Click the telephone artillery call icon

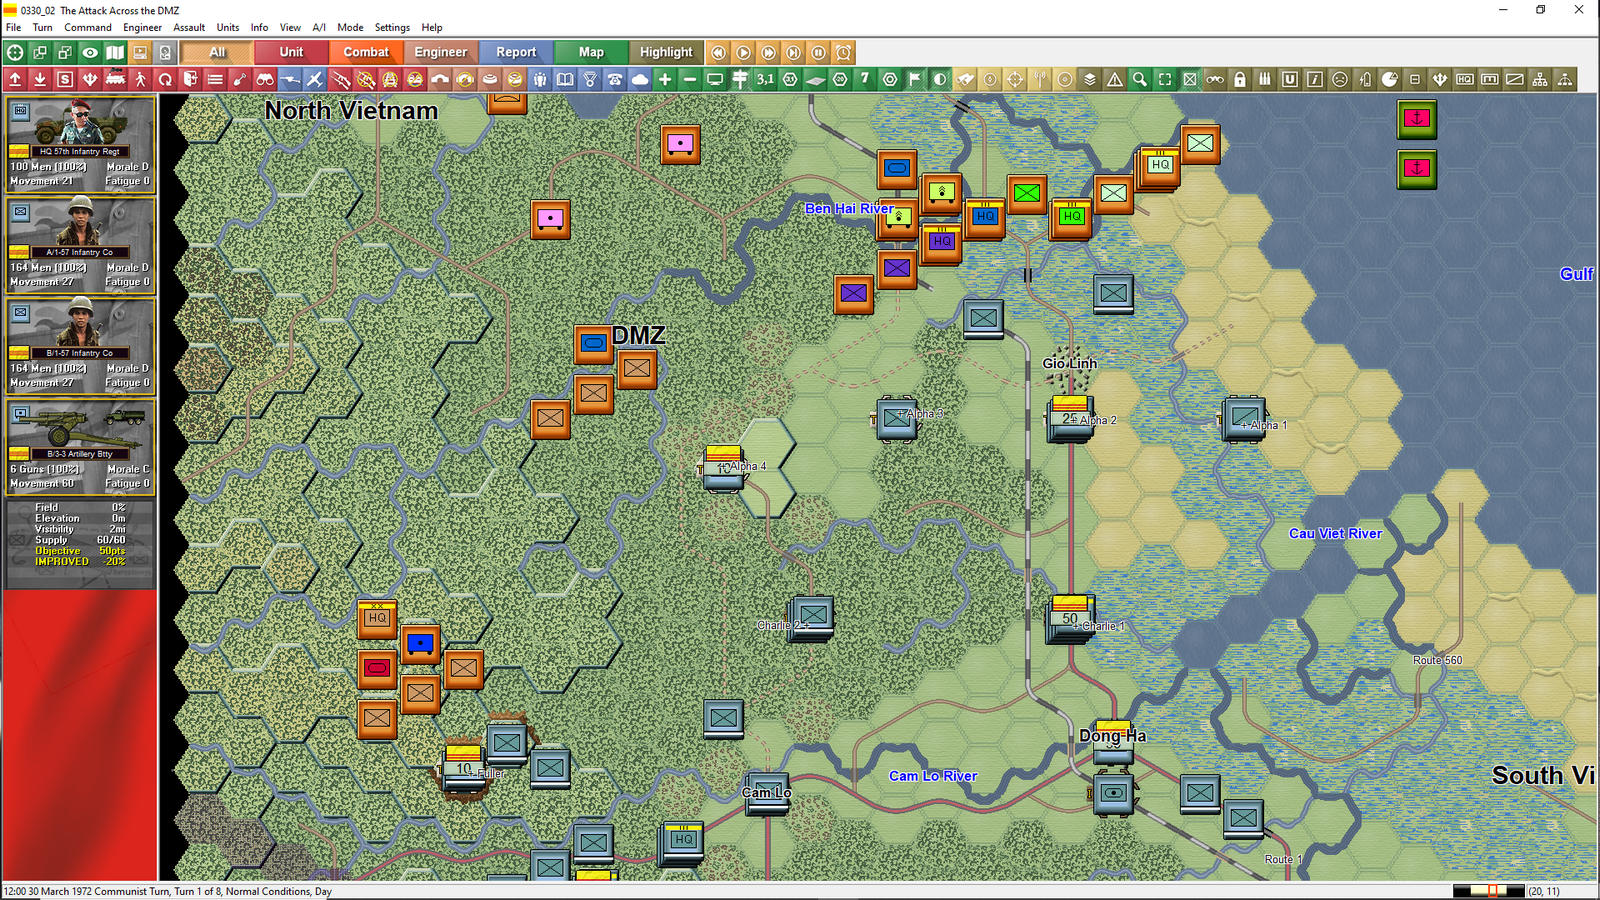[615, 79]
